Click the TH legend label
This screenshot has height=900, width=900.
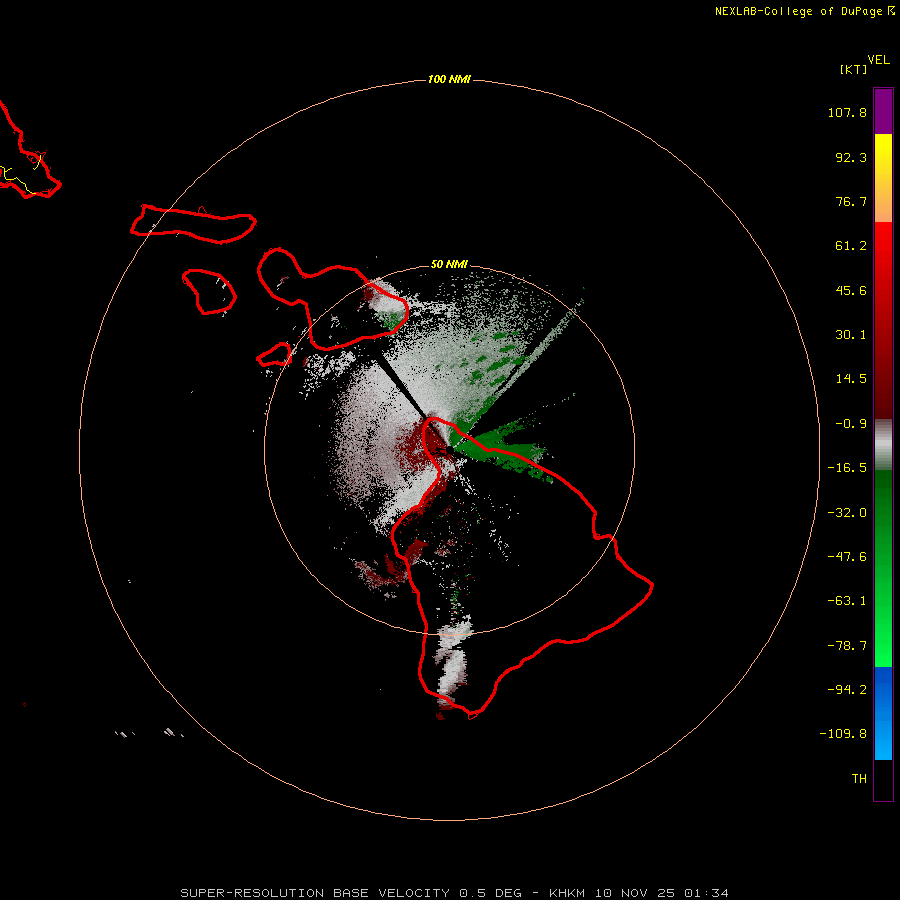(x=859, y=779)
